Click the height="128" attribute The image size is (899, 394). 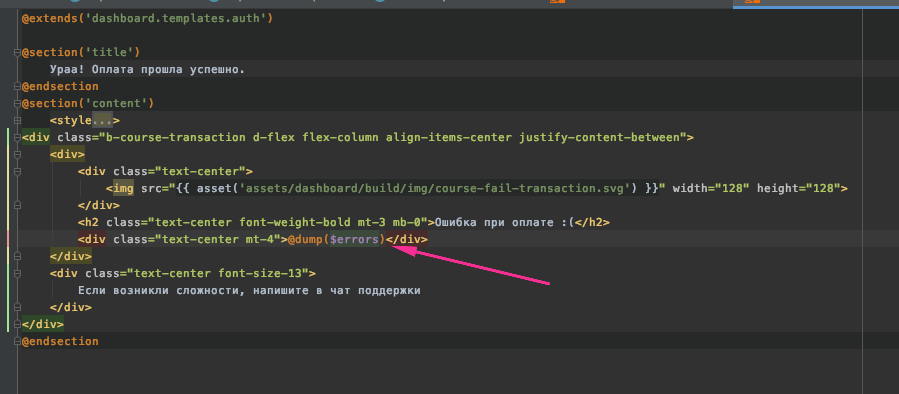[x=799, y=188]
